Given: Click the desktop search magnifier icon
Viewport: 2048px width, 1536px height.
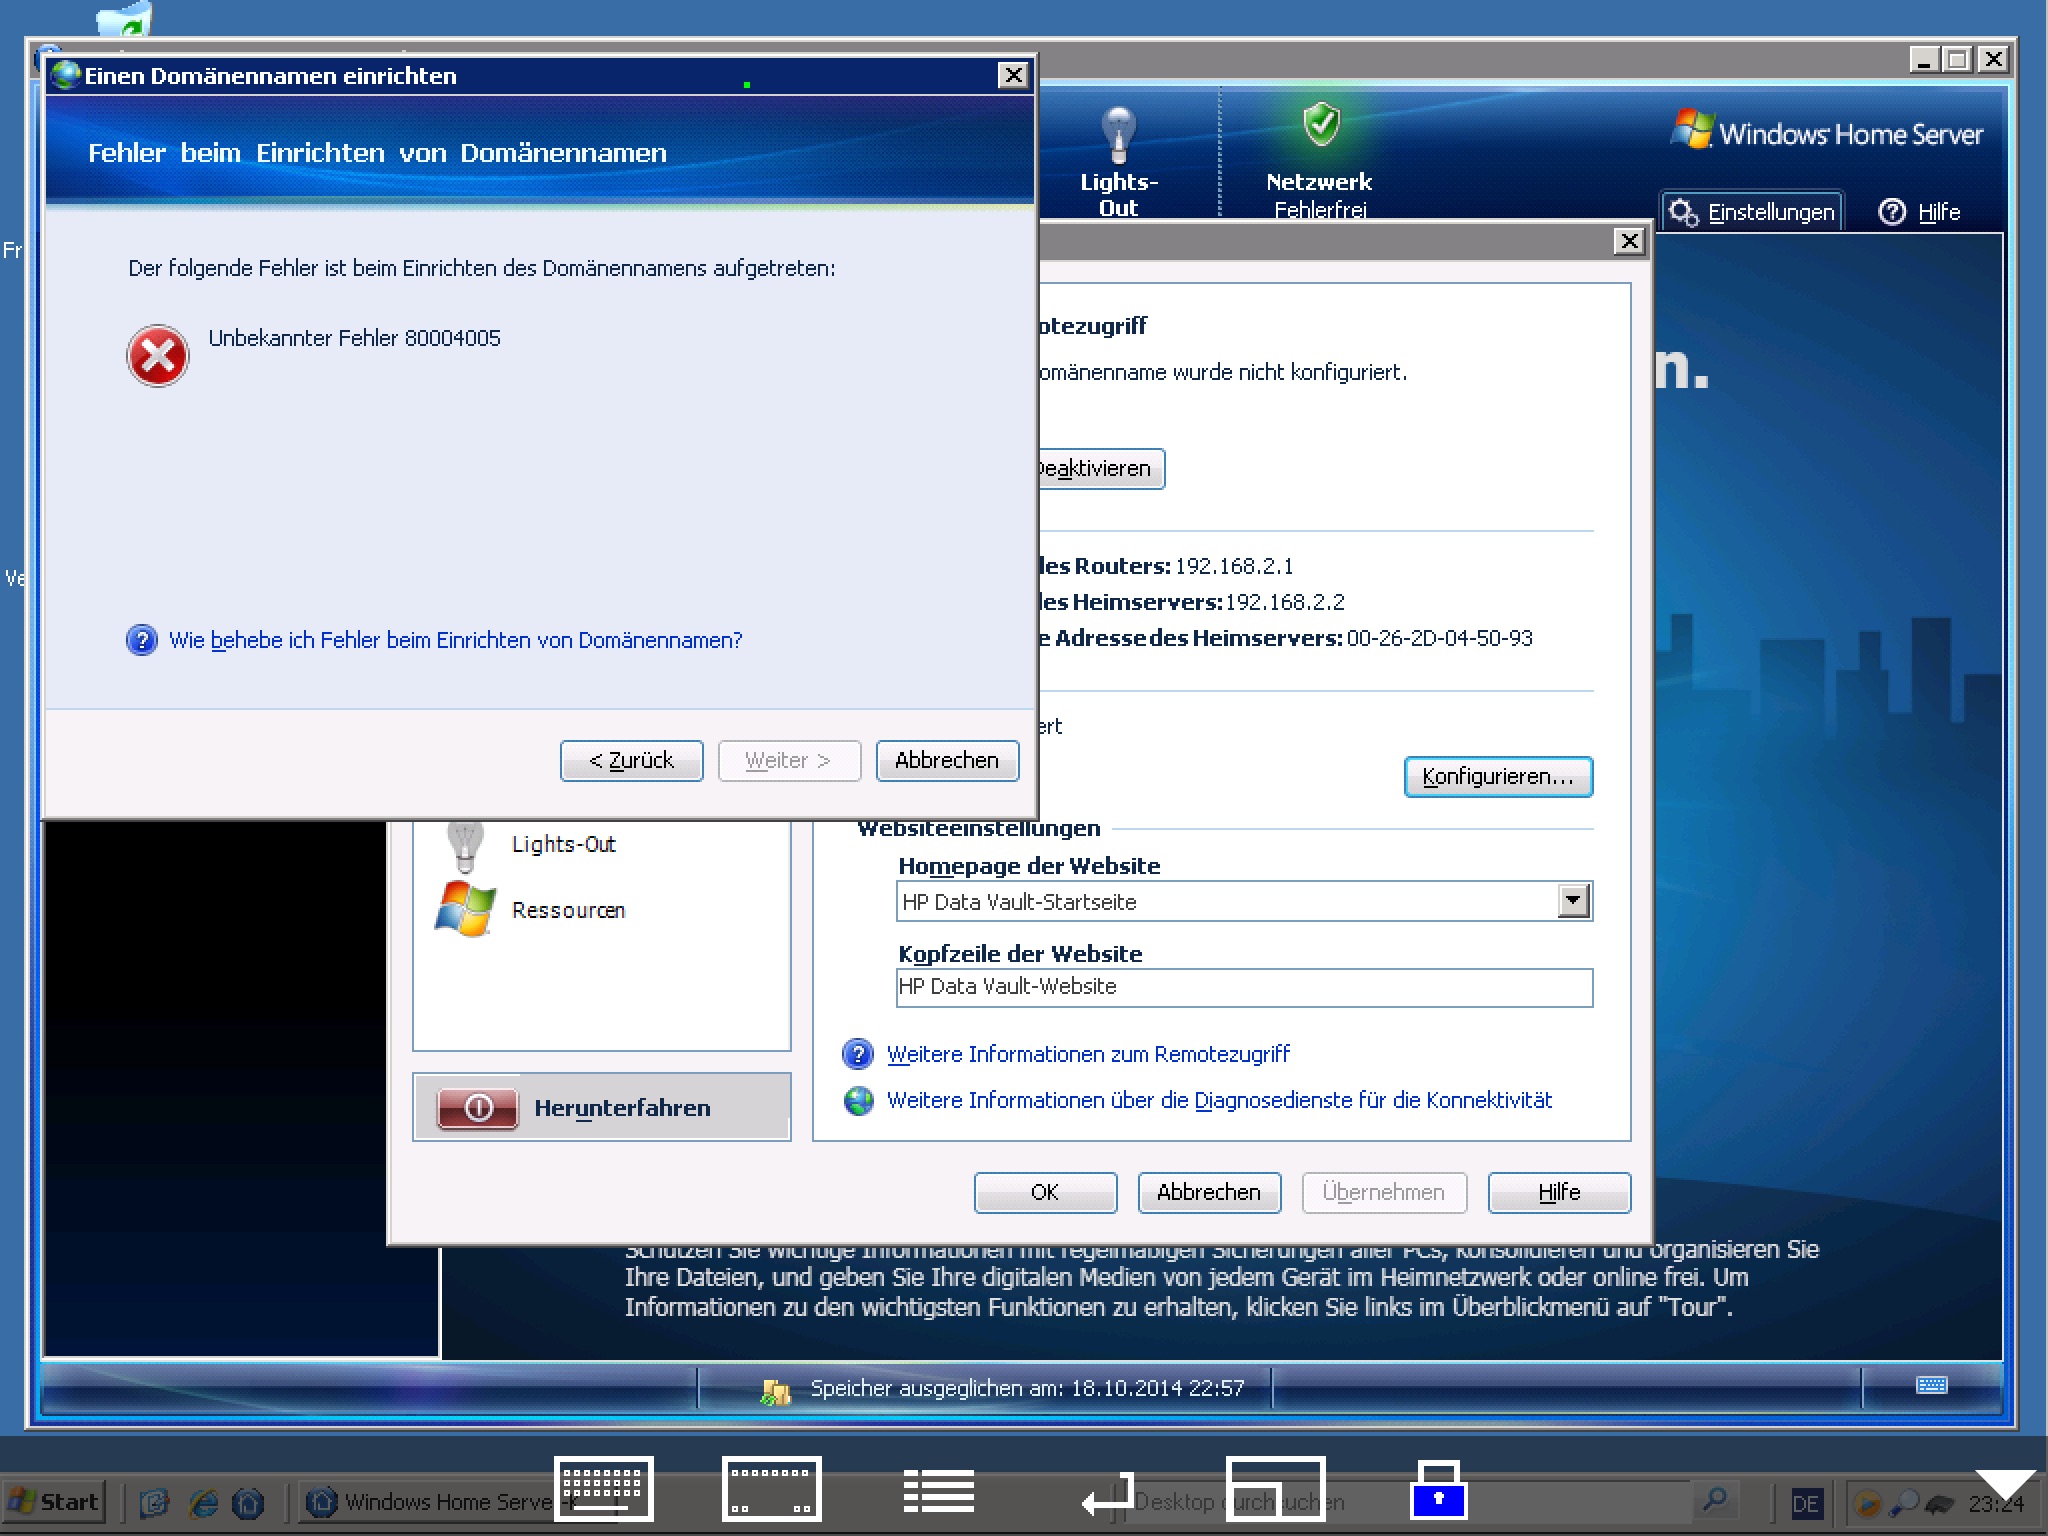Looking at the screenshot, I should (x=1715, y=1499).
